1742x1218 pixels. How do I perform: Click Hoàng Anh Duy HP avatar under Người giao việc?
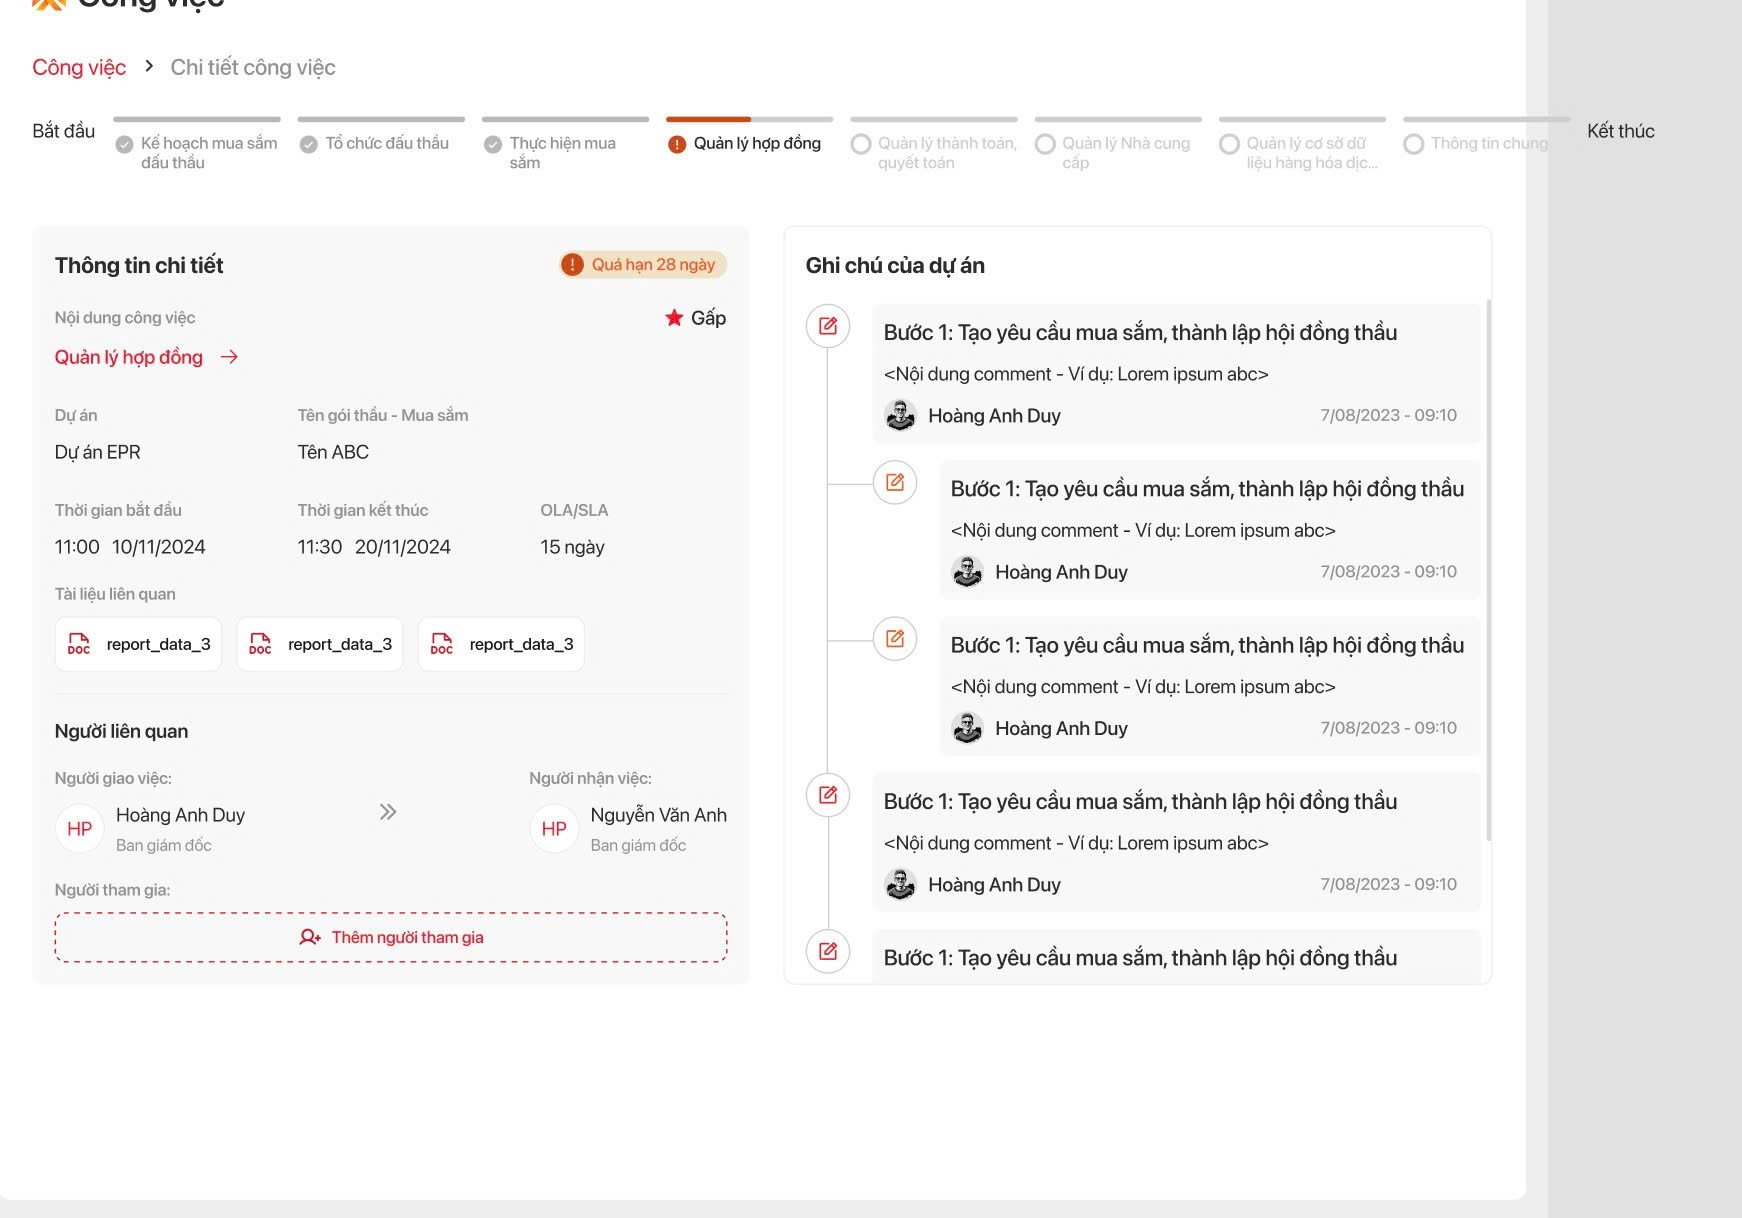[80, 829]
